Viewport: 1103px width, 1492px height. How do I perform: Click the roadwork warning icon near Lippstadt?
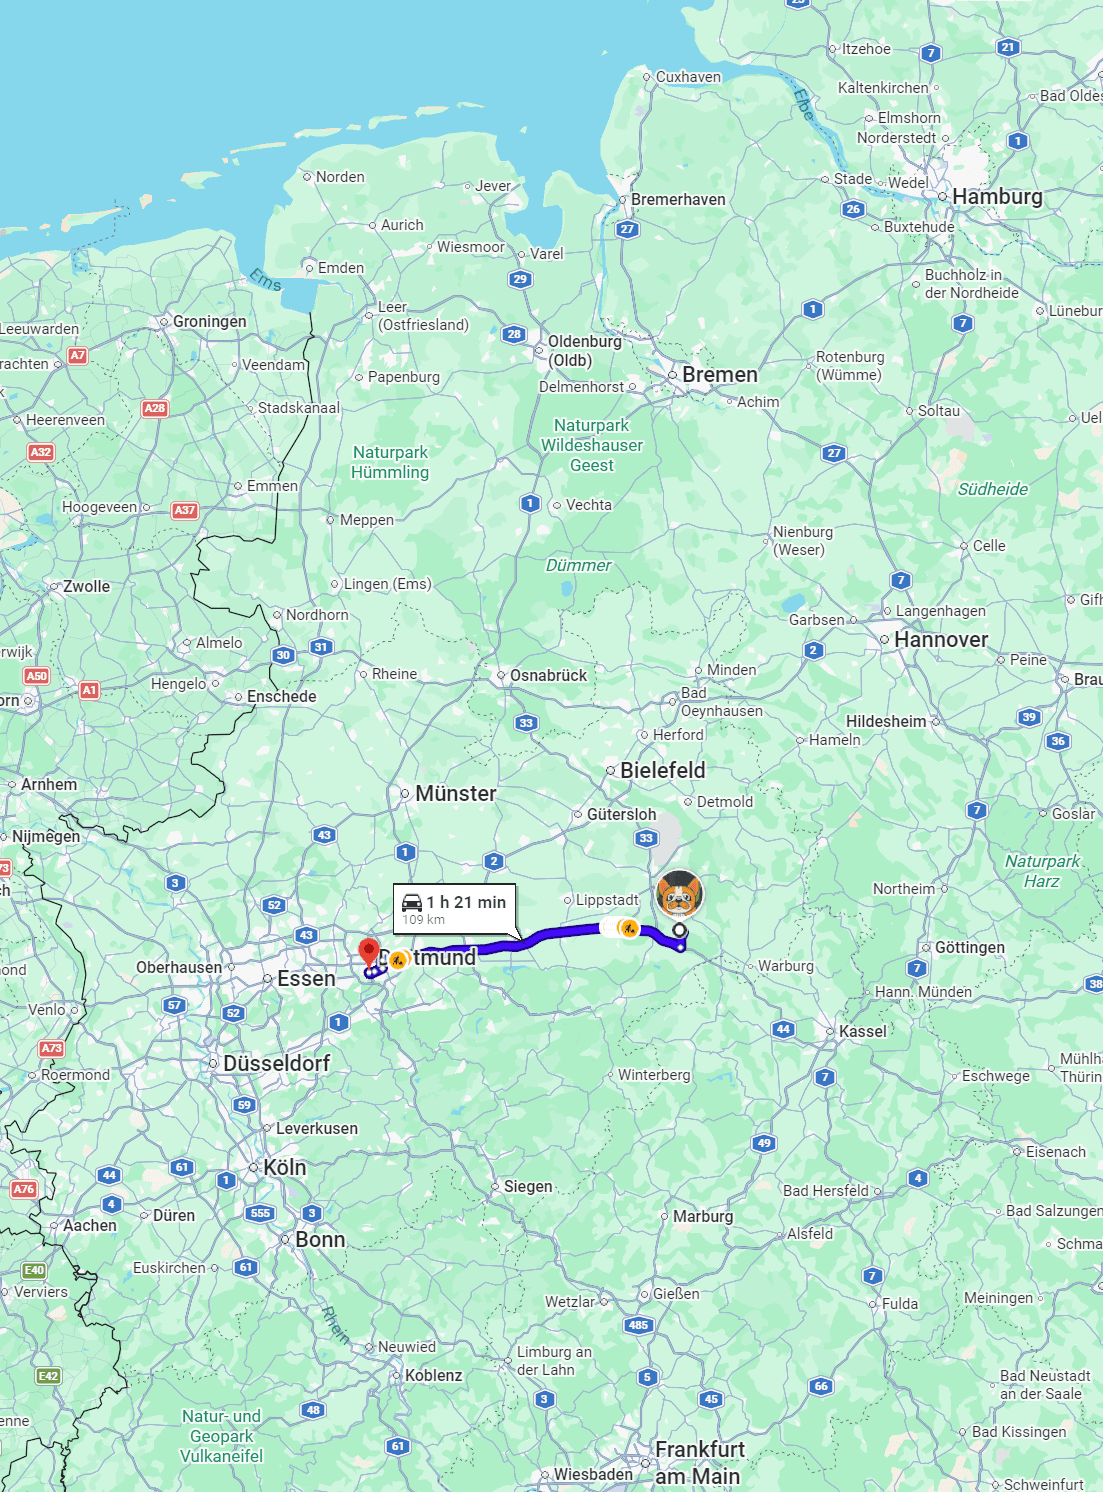628,929
